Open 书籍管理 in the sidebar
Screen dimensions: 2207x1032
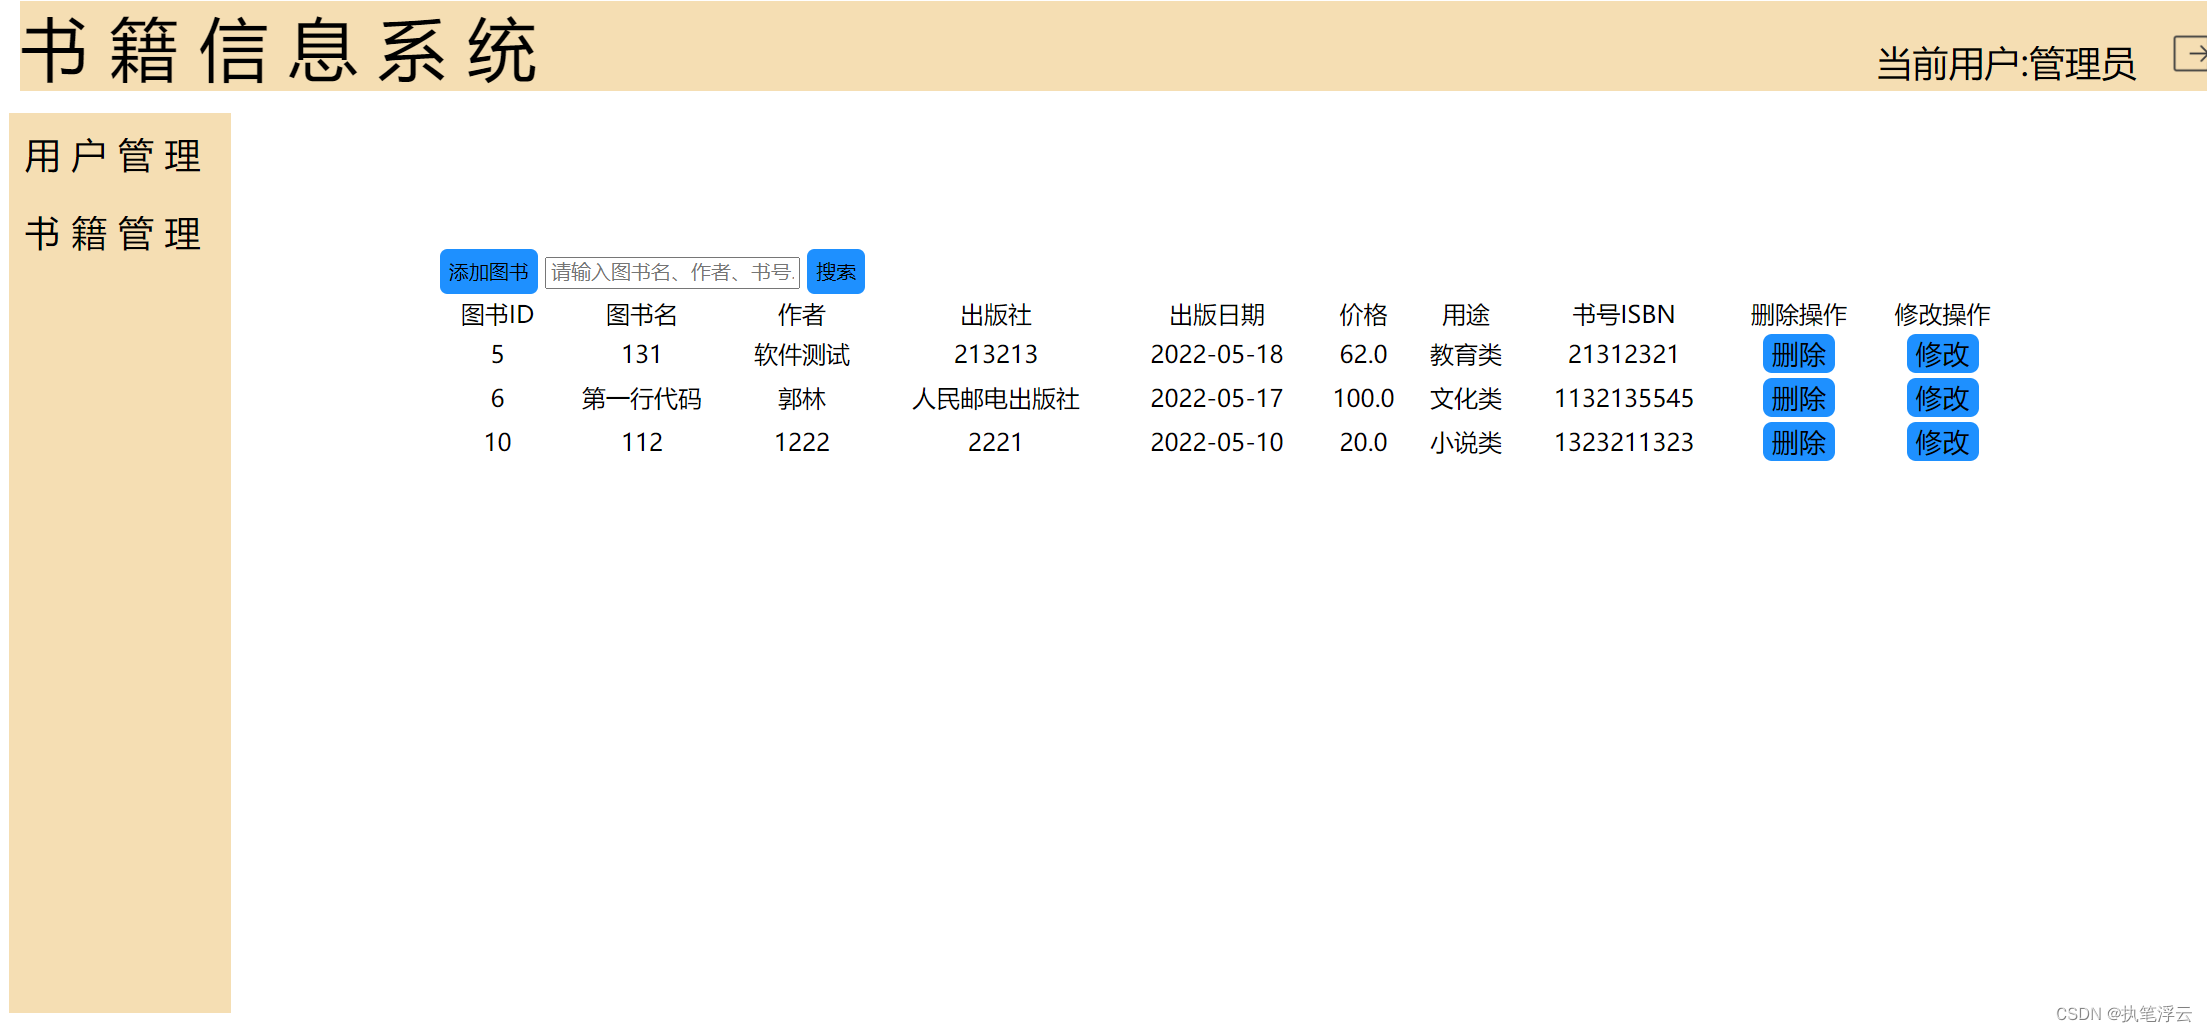coord(113,234)
